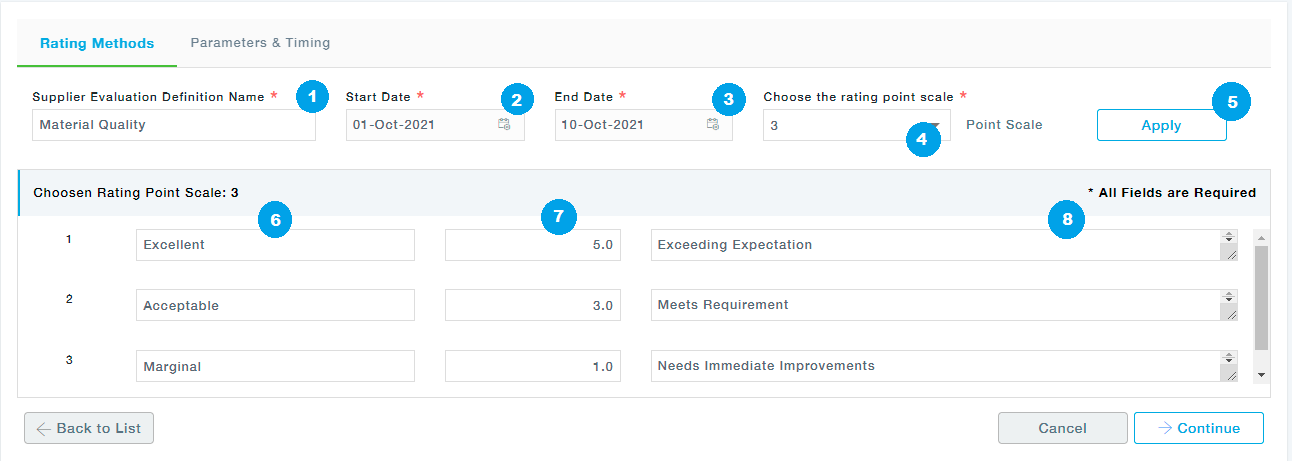Click the numbered callout badge 7
This screenshot has width=1292, height=461.
coord(557,217)
